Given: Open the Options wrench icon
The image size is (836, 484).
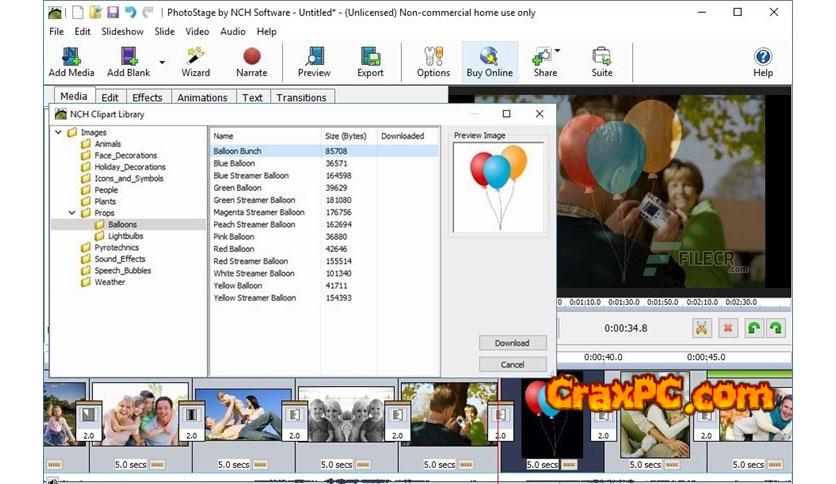Looking at the screenshot, I should point(433,58).
